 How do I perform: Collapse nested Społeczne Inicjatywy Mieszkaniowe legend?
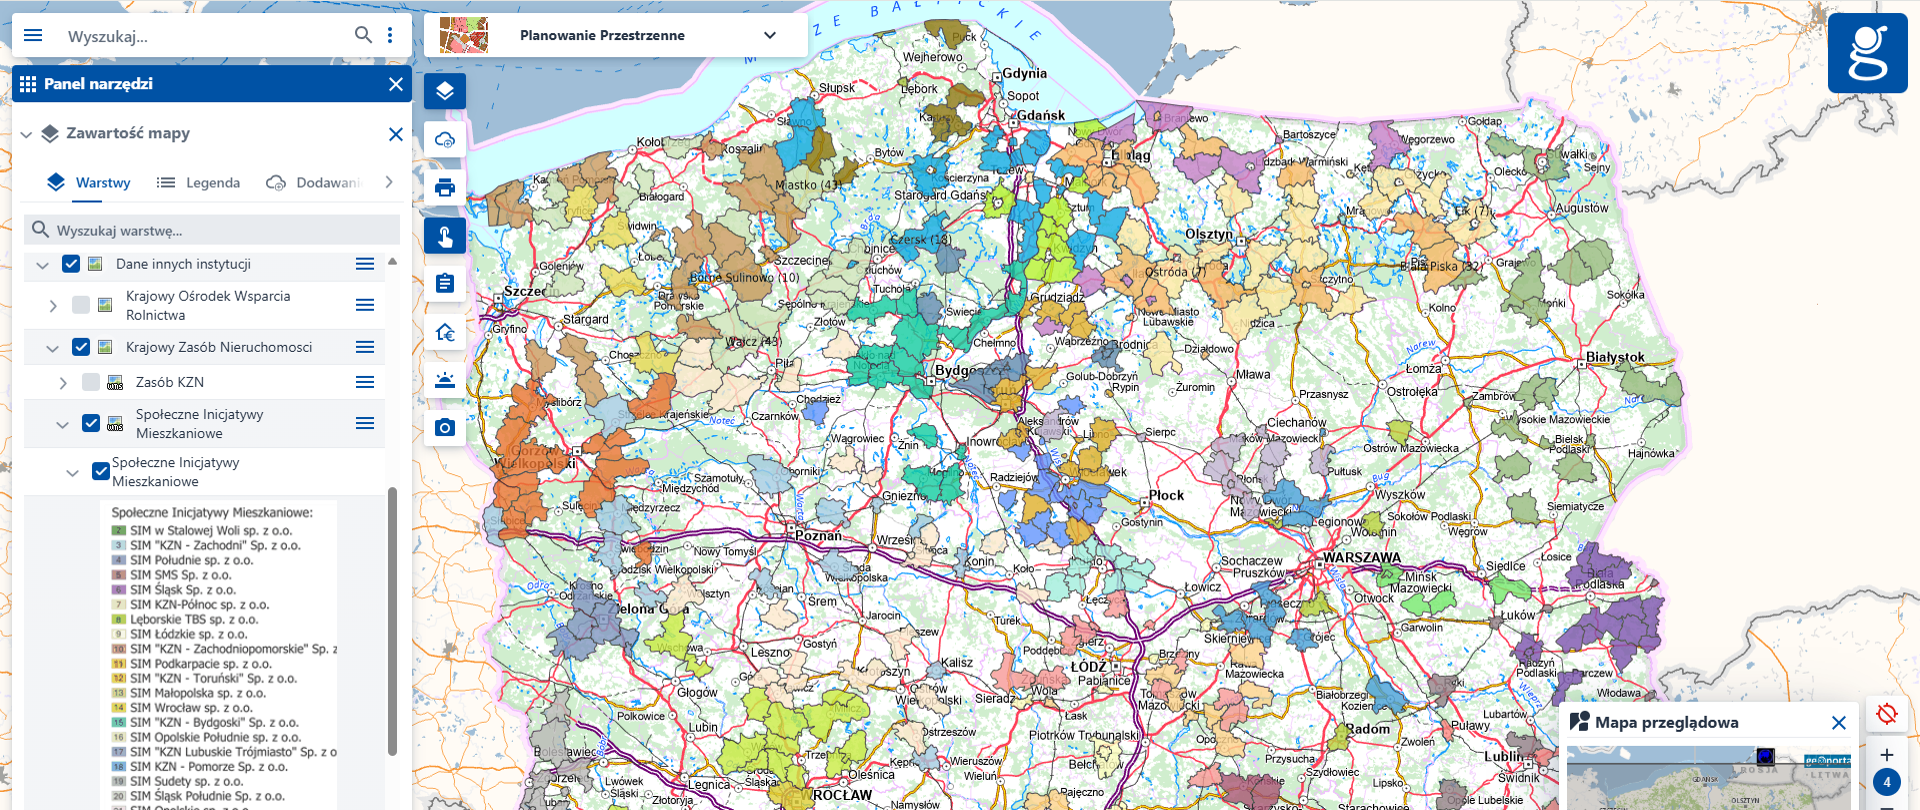tap(72, 472)
